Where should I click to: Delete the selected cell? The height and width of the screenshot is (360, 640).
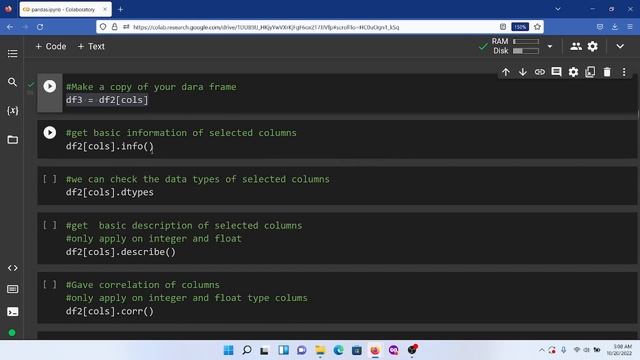pyautogui.click(x=607, y=72)
